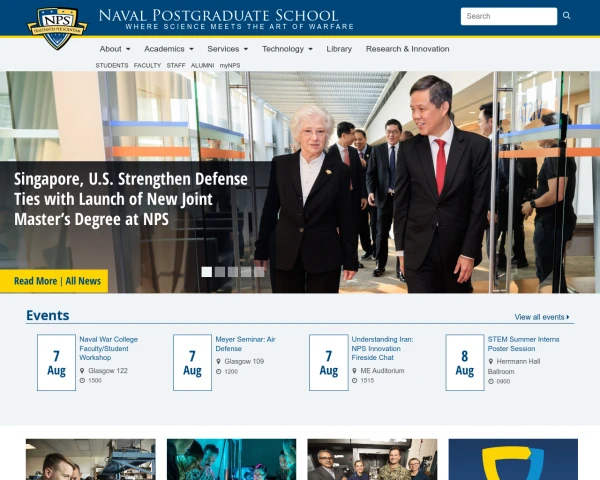The image size is (600, 480).
Task: Go to the FACULTY page
Action: pos(147,65)
